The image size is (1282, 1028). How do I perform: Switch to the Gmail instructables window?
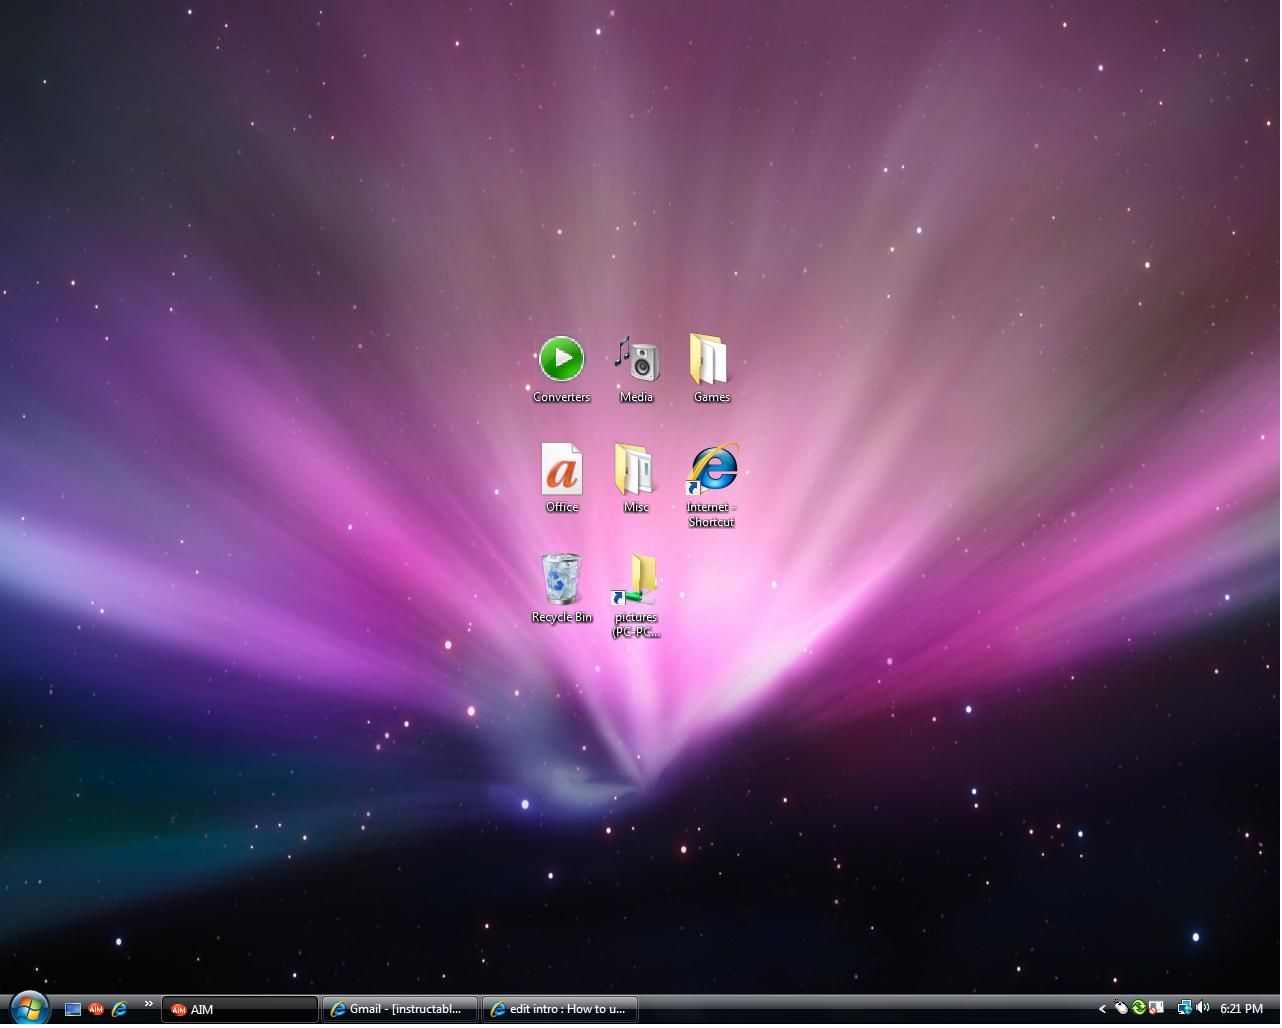pos(398,1009)
